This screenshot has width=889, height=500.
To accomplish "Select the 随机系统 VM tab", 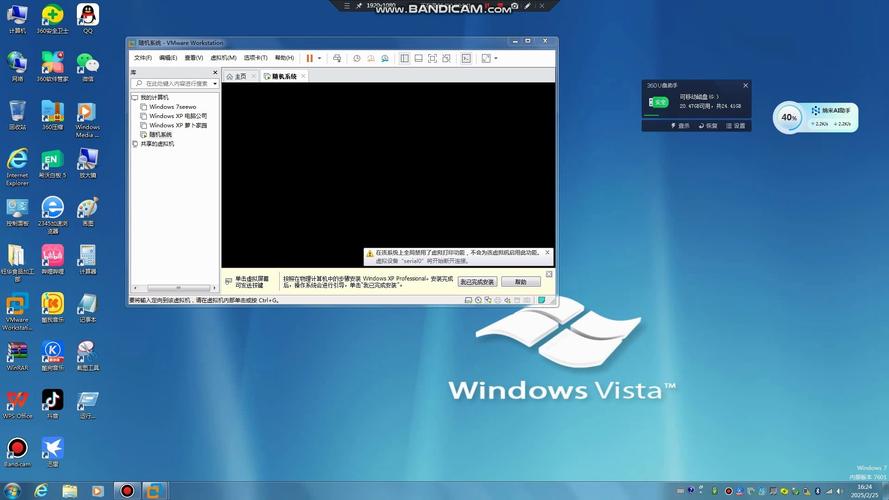I will click(x=284, y=76).
